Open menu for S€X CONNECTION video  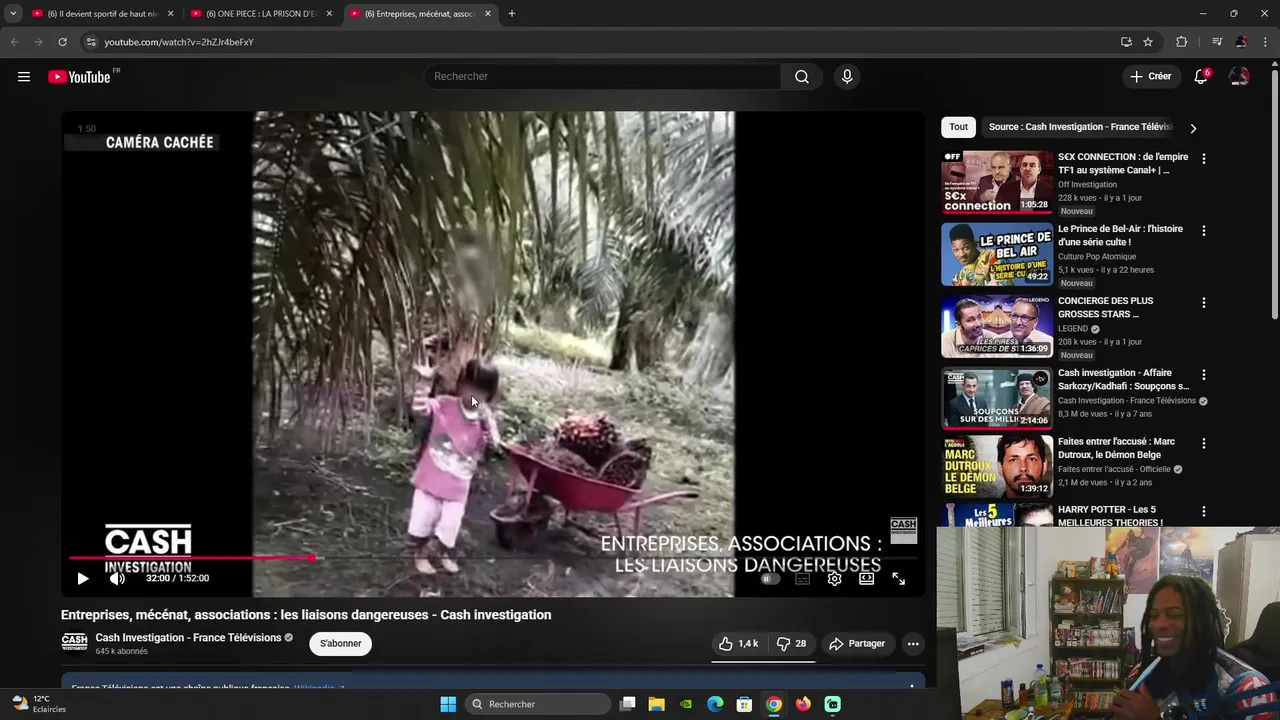click(1203, 159)
